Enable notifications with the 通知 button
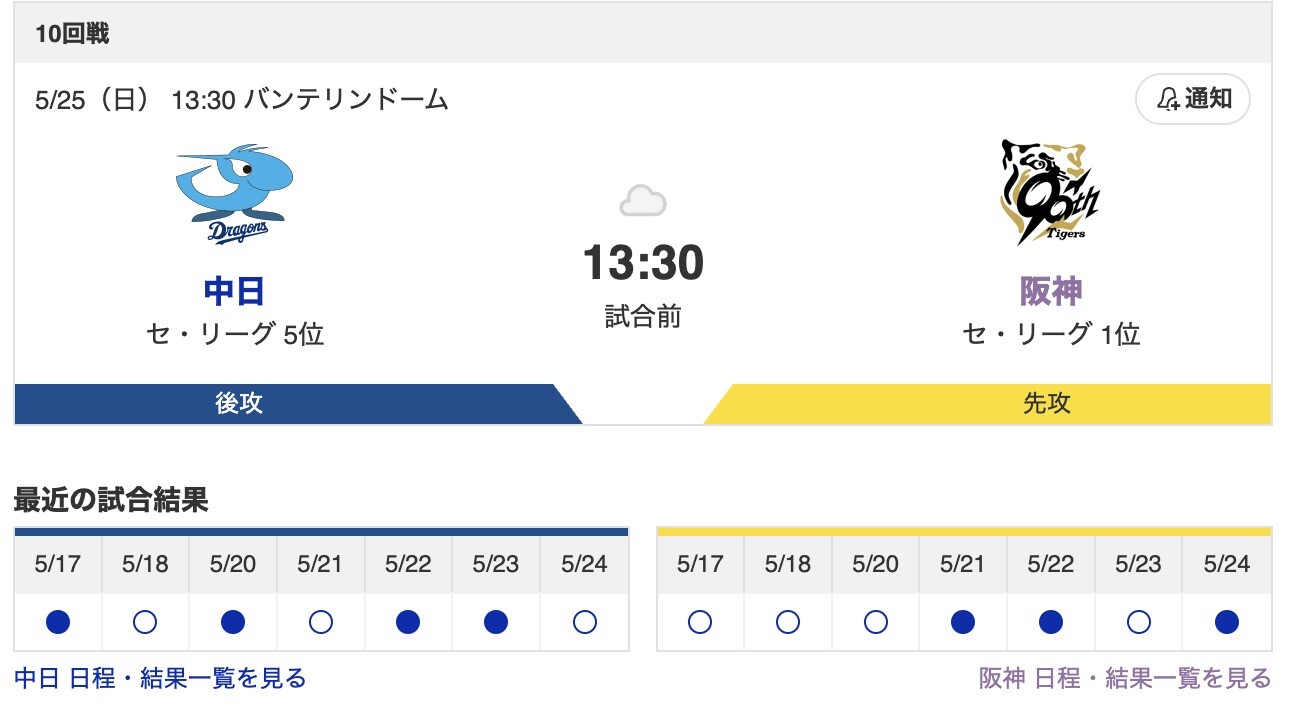This screenshot has width=1290, height=722. [1193, 99]
